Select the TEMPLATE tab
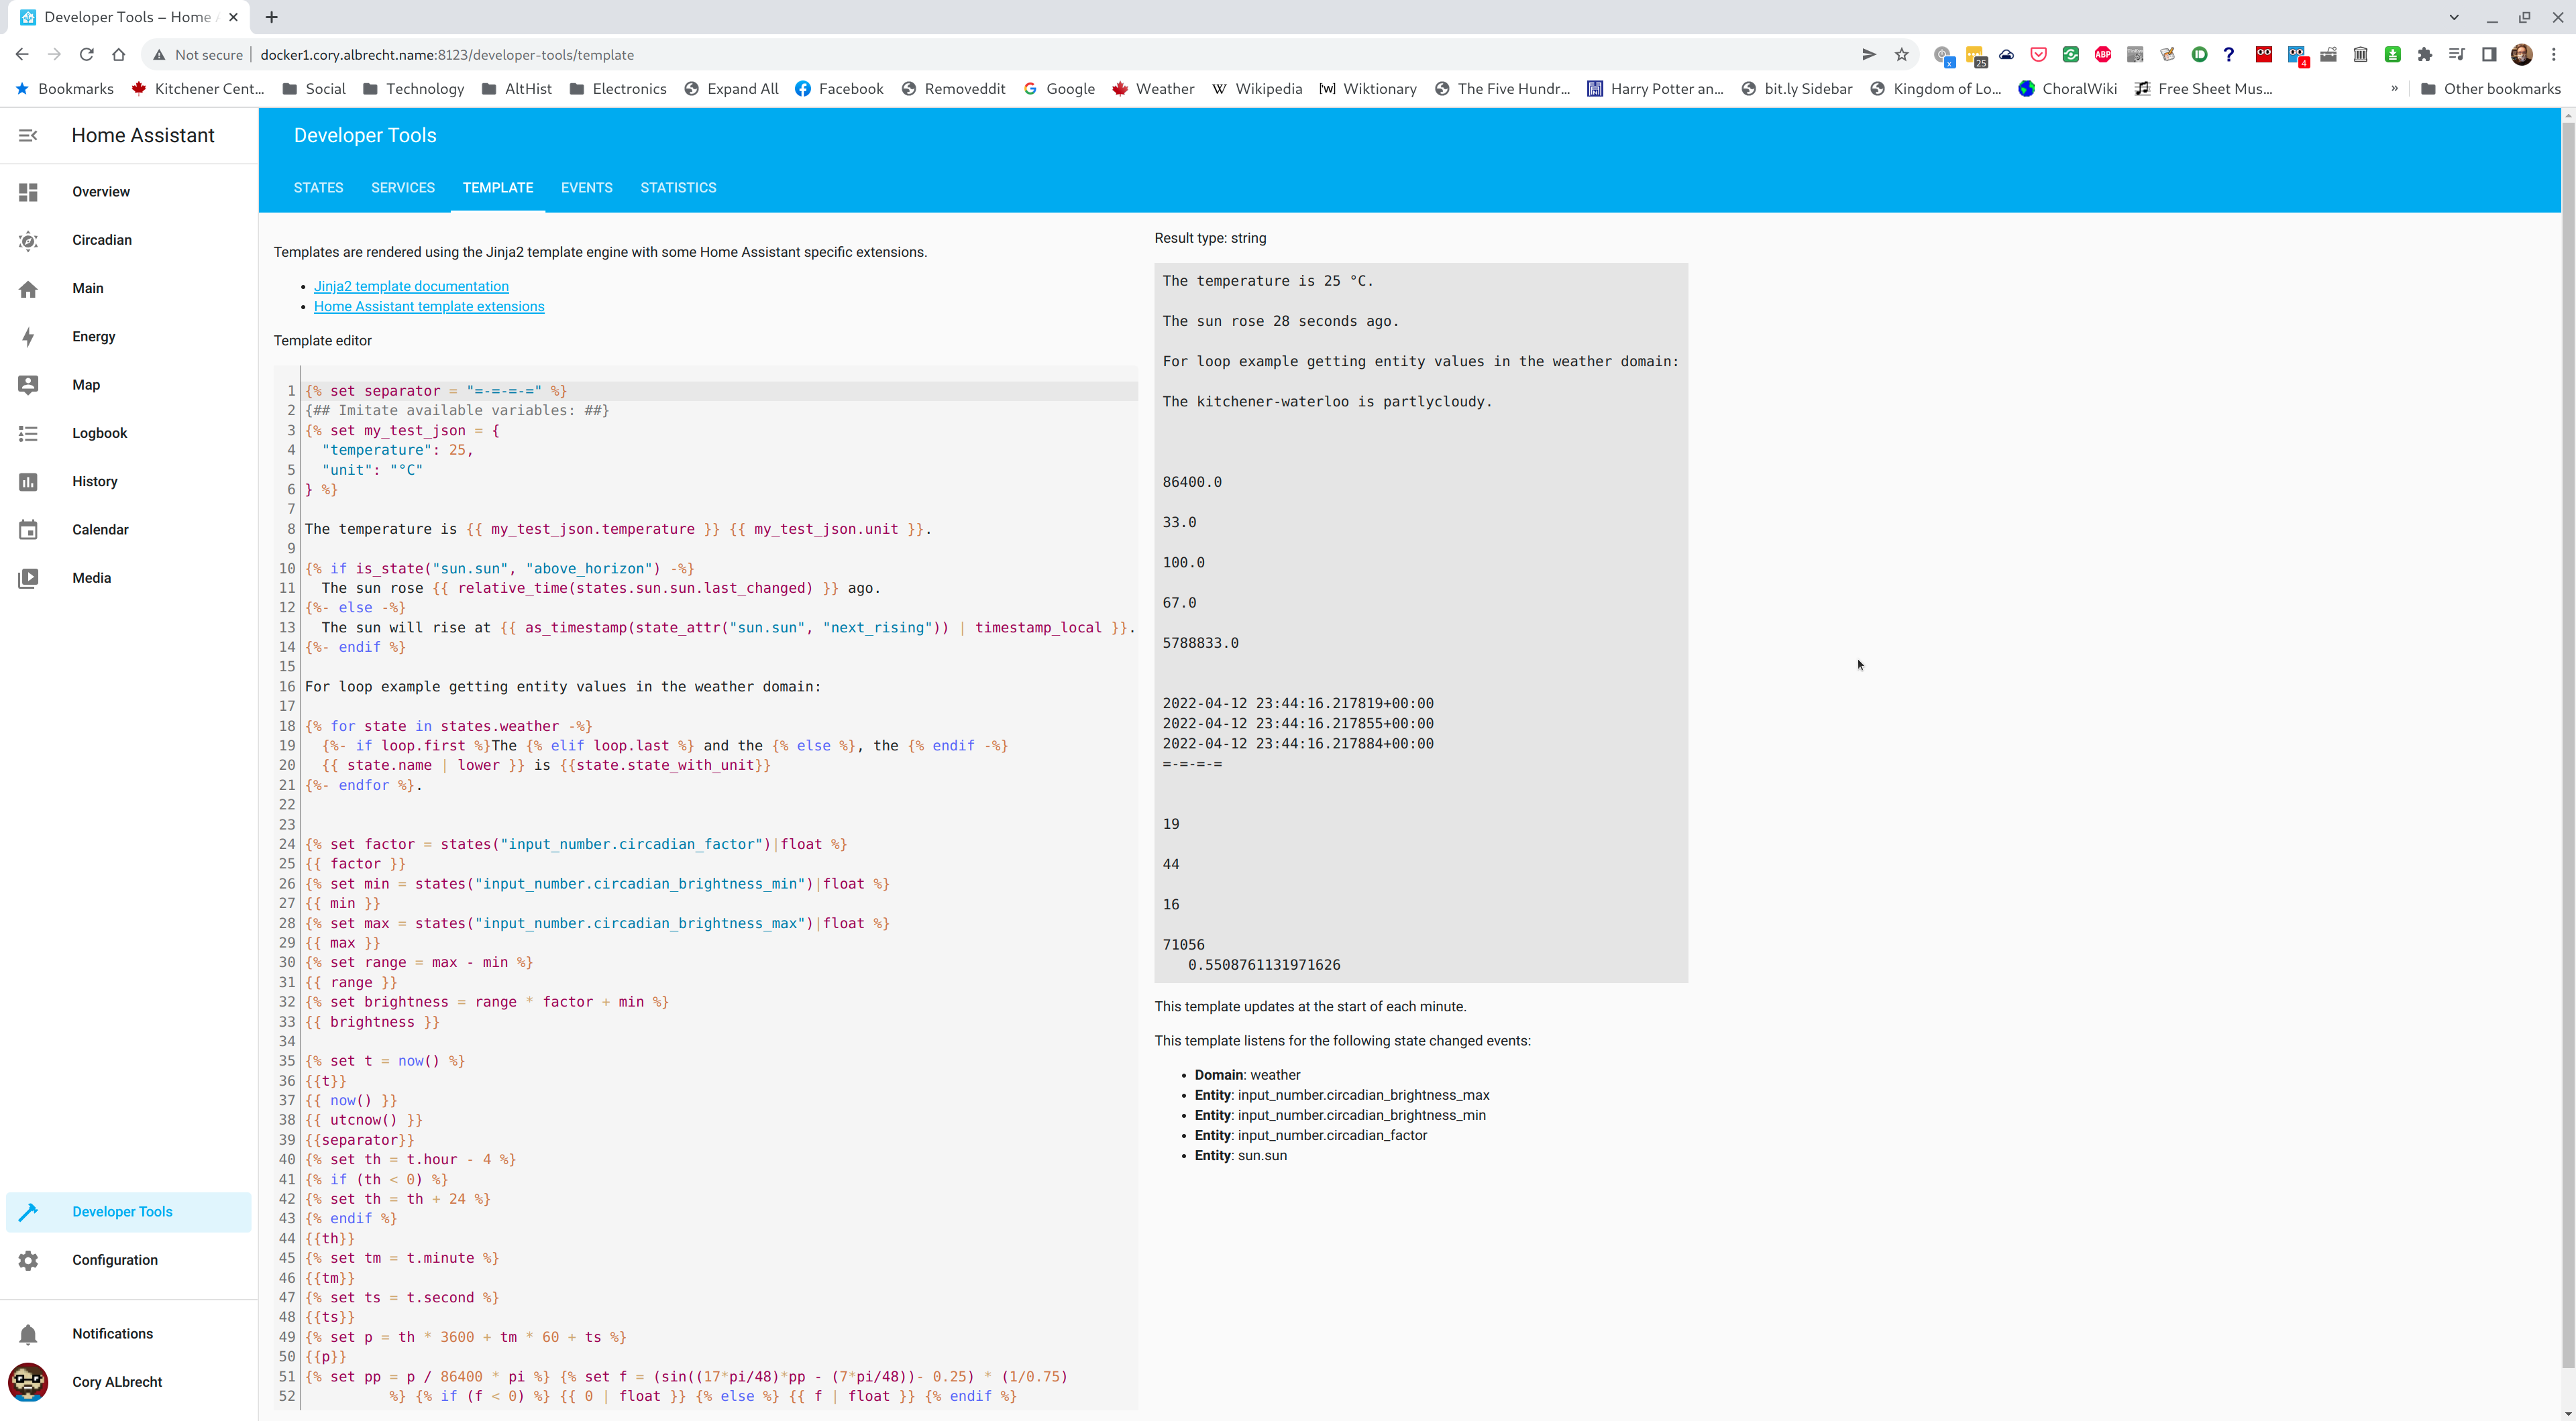This screenshot has width=2576, height=1421. (x=498, y=188)
